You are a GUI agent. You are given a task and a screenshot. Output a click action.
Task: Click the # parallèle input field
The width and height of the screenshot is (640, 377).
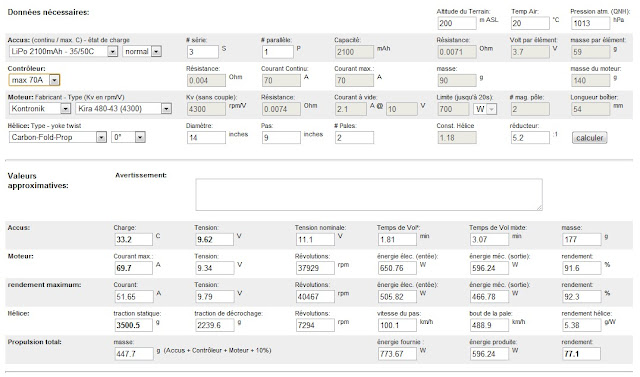tap(278, 52)
